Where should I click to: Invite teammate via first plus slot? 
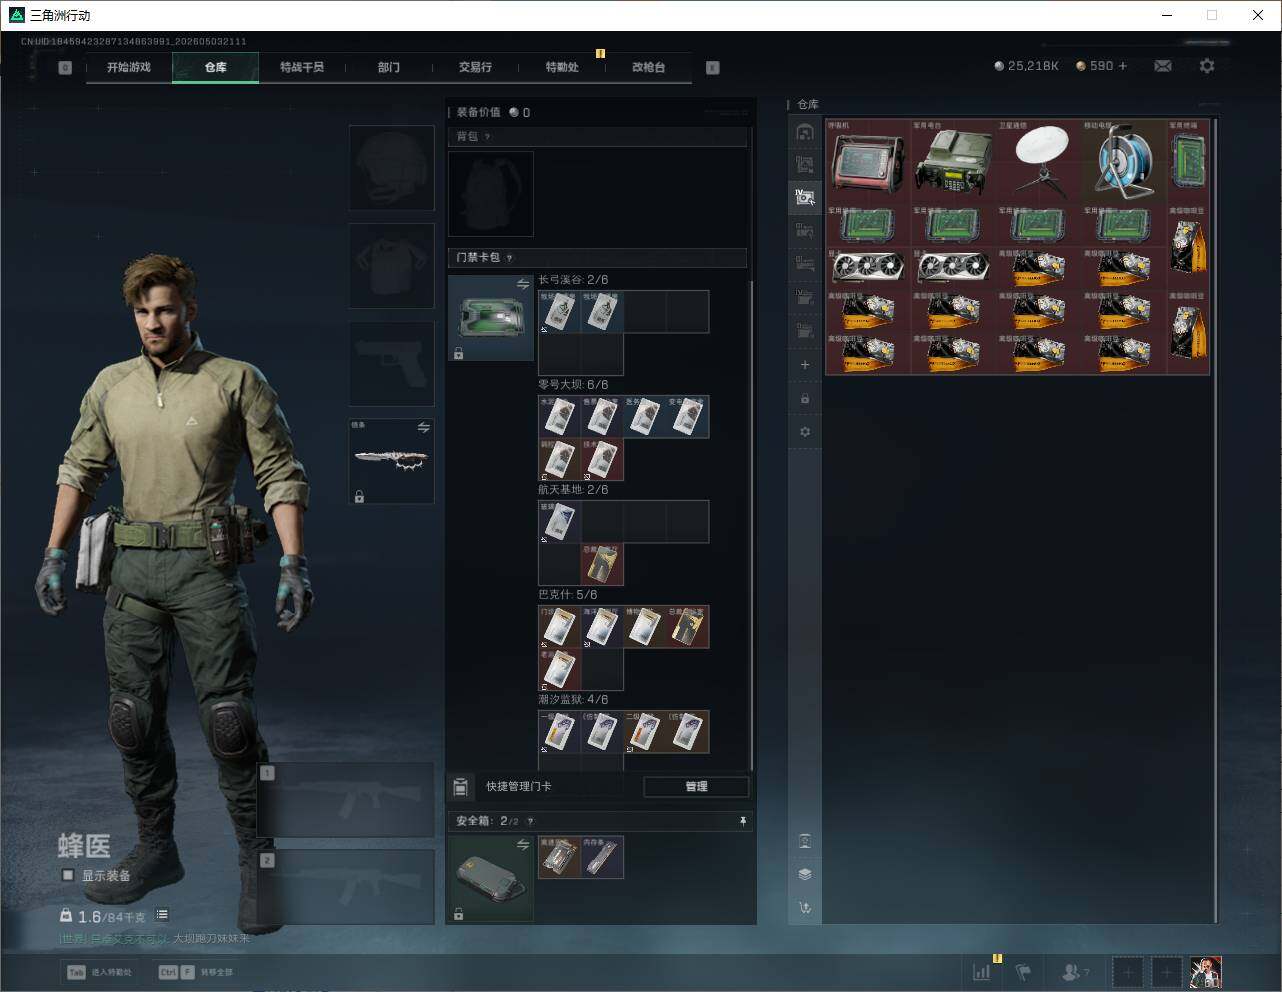pos(1127,971)
